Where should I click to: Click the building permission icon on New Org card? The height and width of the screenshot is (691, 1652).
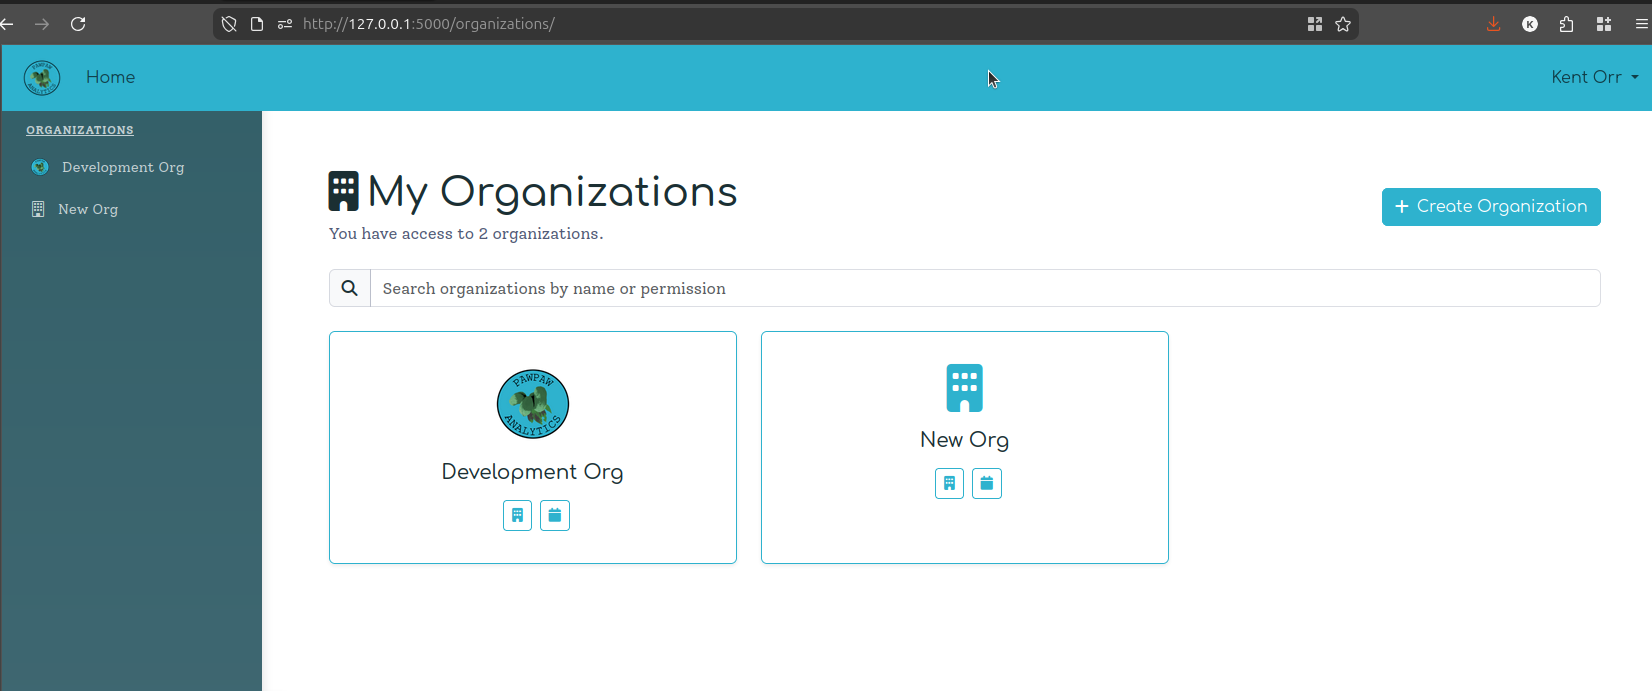[x=949, y=484]
